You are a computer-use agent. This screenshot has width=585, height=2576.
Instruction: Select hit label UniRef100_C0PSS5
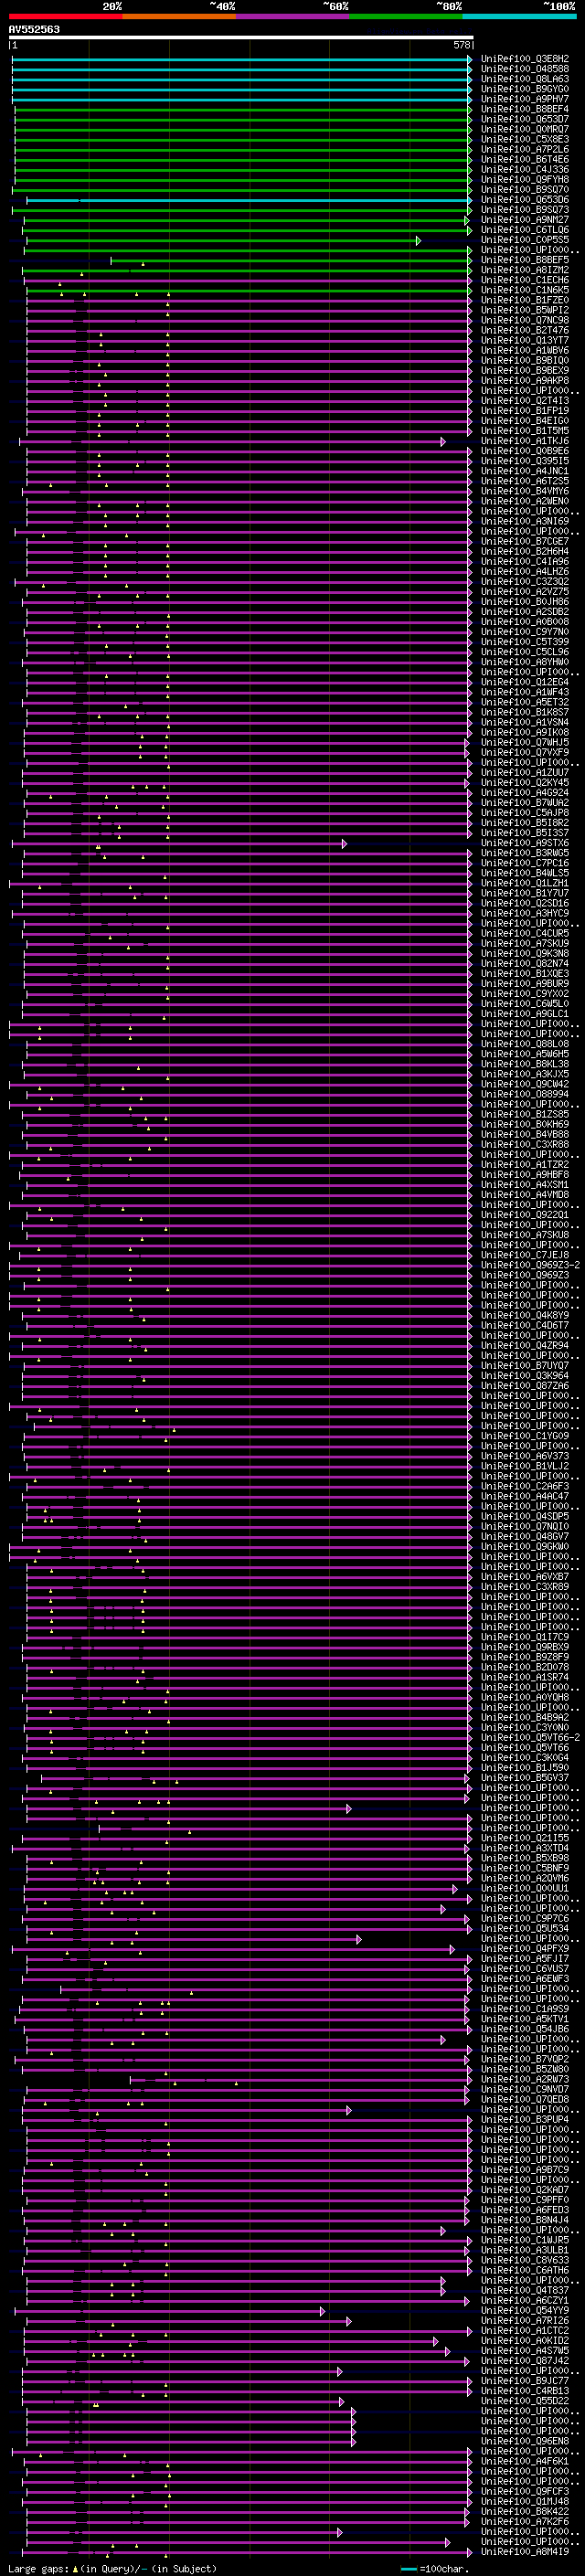525,240
